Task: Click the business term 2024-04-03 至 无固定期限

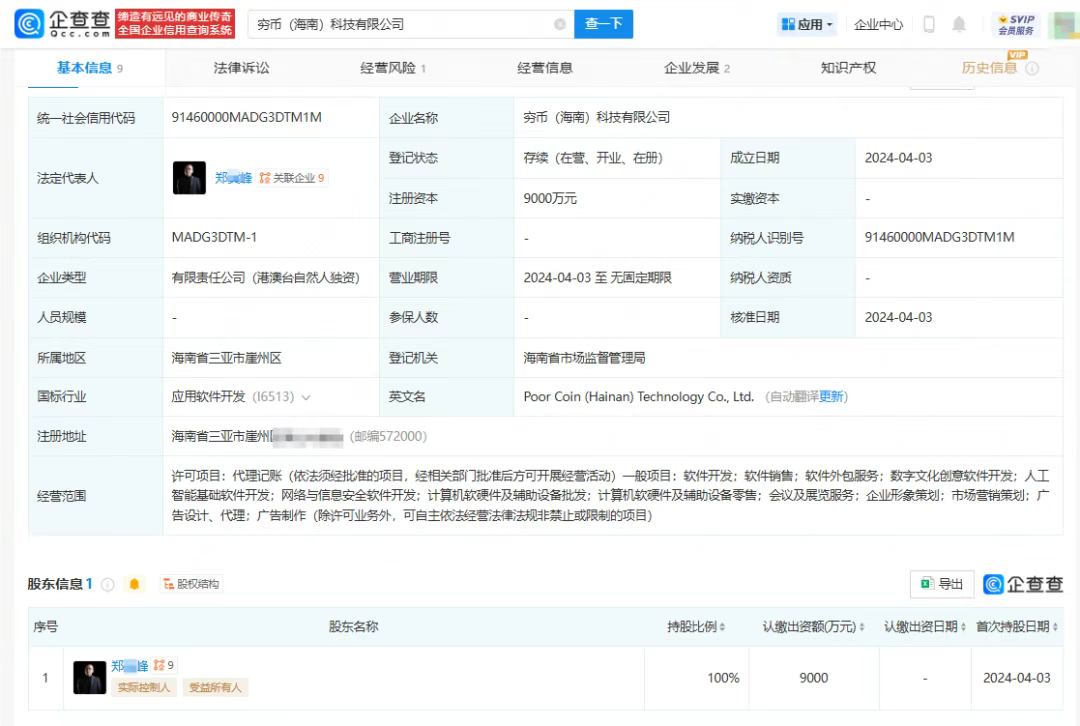Action: click(x=597, y=278)
